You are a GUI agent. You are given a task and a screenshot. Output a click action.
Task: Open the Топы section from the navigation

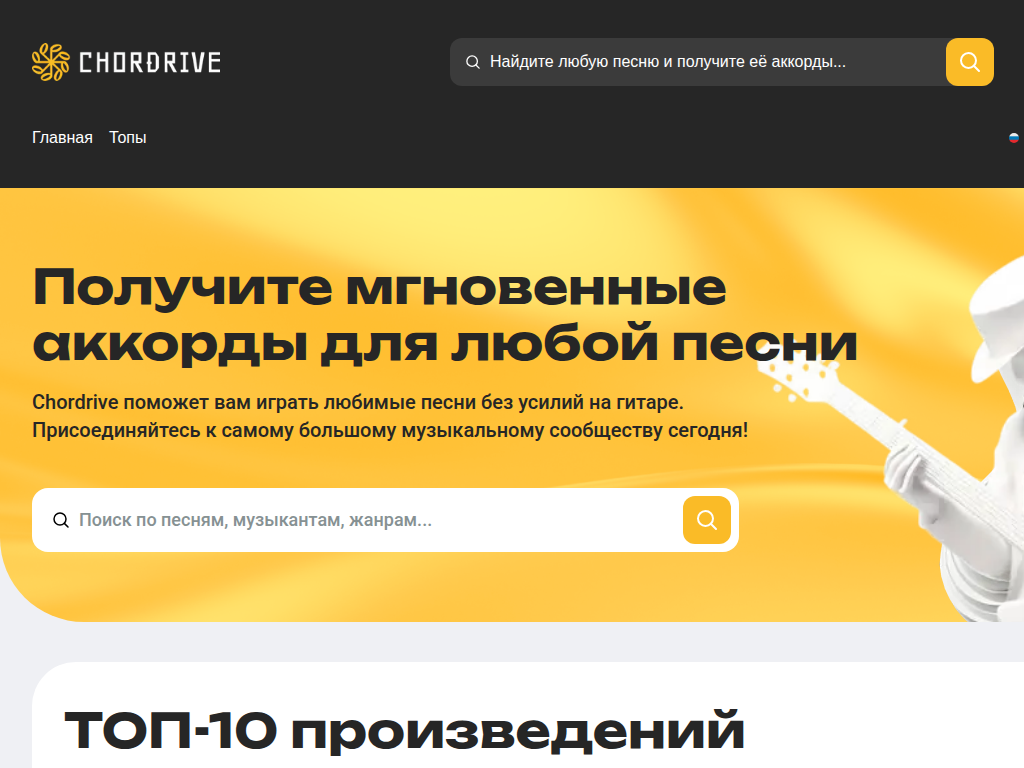(128, 137)
